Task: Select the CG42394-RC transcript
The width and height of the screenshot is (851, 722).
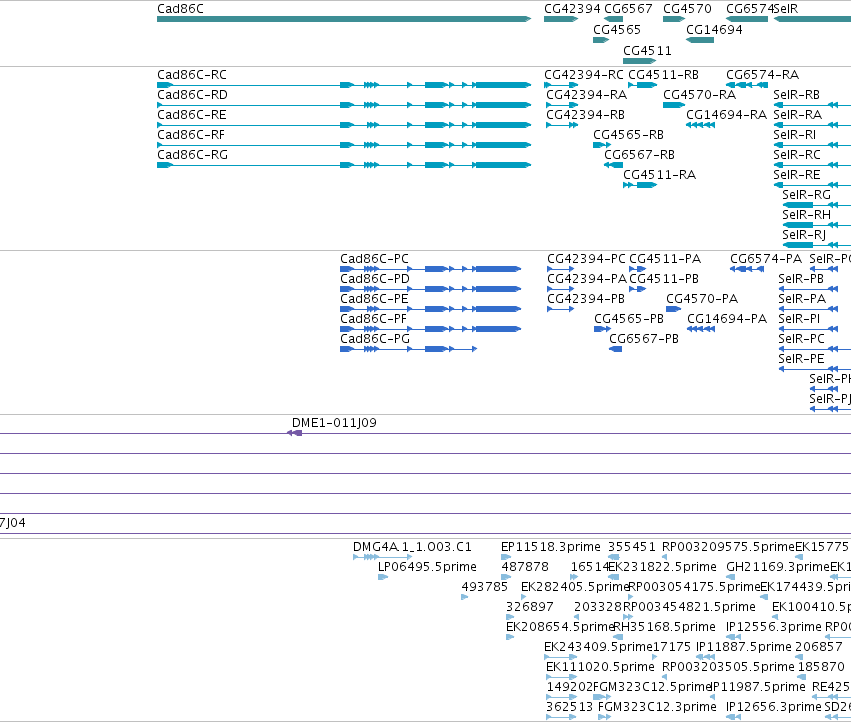Action: click(561, 85)
